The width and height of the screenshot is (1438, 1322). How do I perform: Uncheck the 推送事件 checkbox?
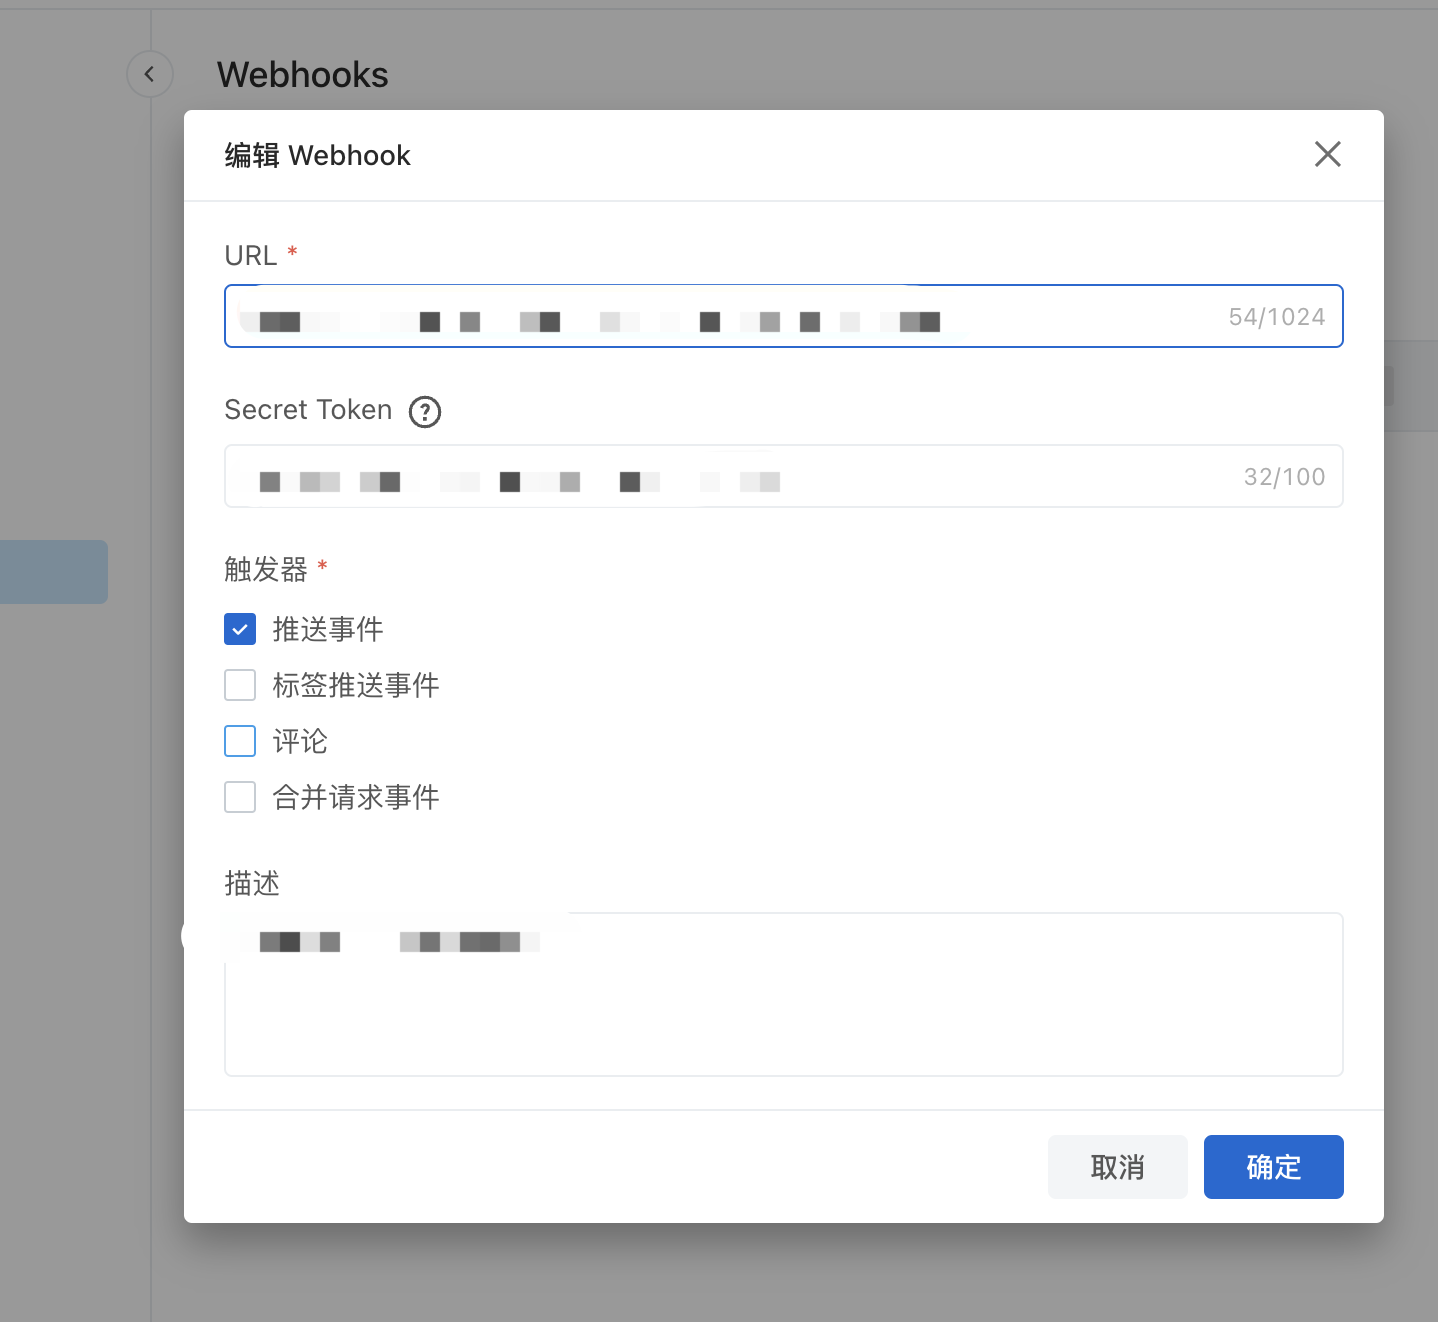tap(240, 629)
